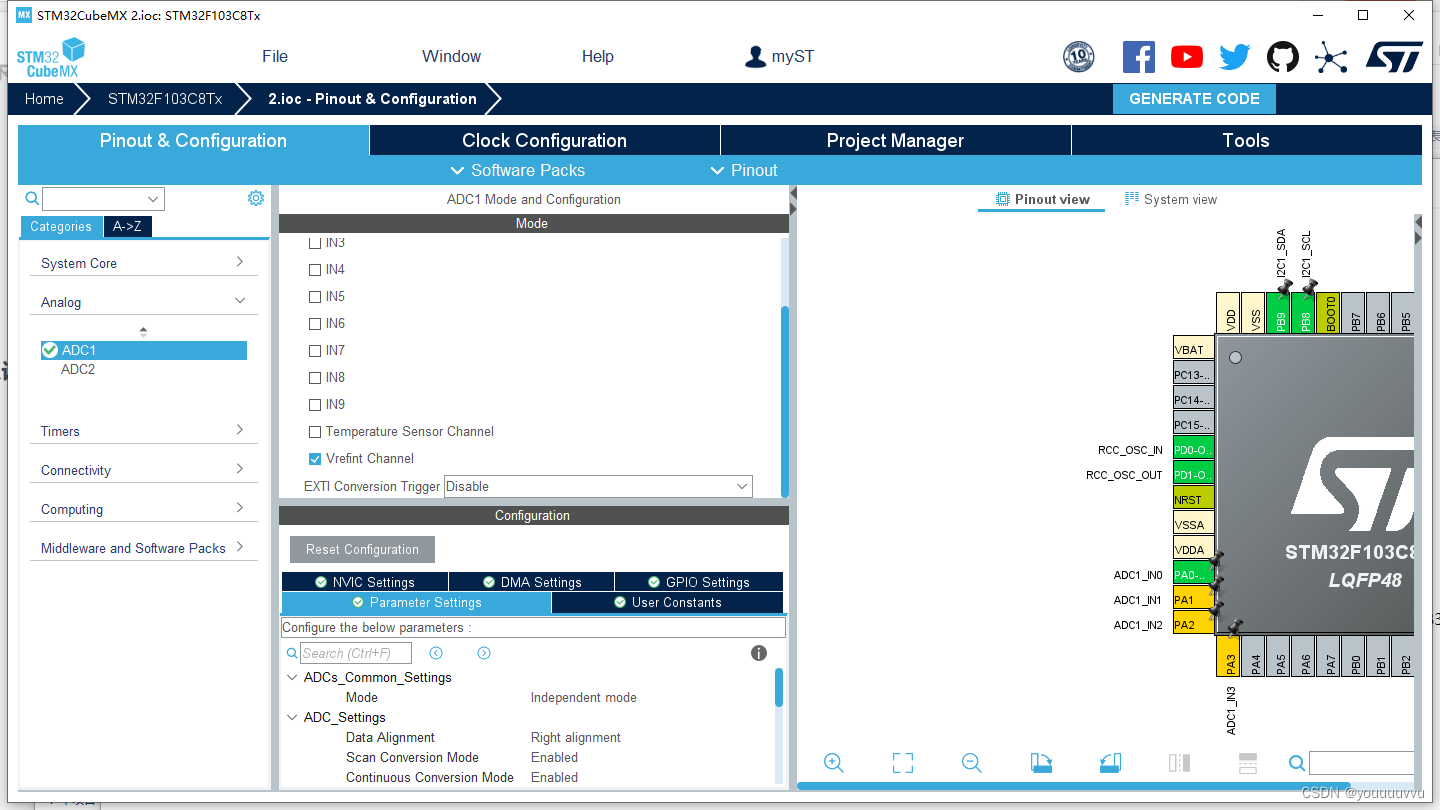Screen dimensions: 1440x810
Task: Open the DMA Settings tab
Action: pos(531,582)
